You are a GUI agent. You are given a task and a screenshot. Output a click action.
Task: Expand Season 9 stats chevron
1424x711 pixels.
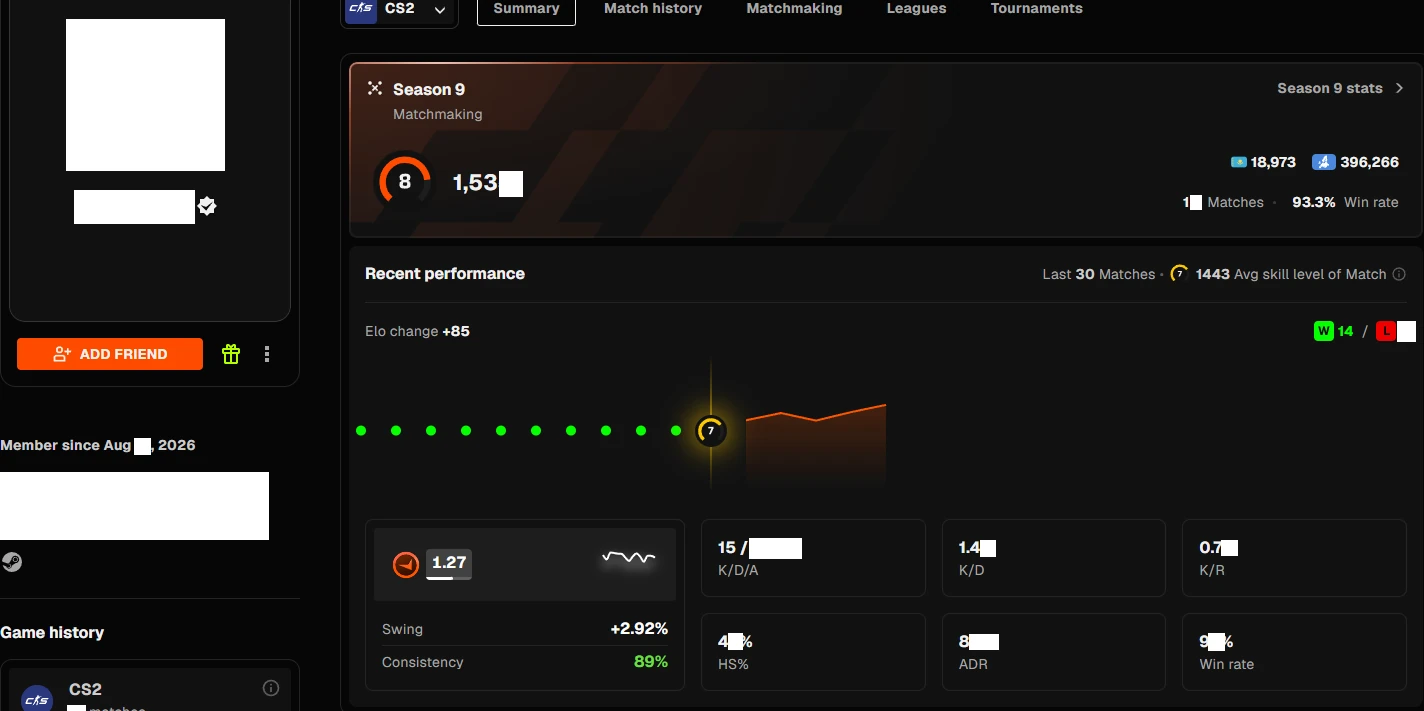coord(1400,88)
